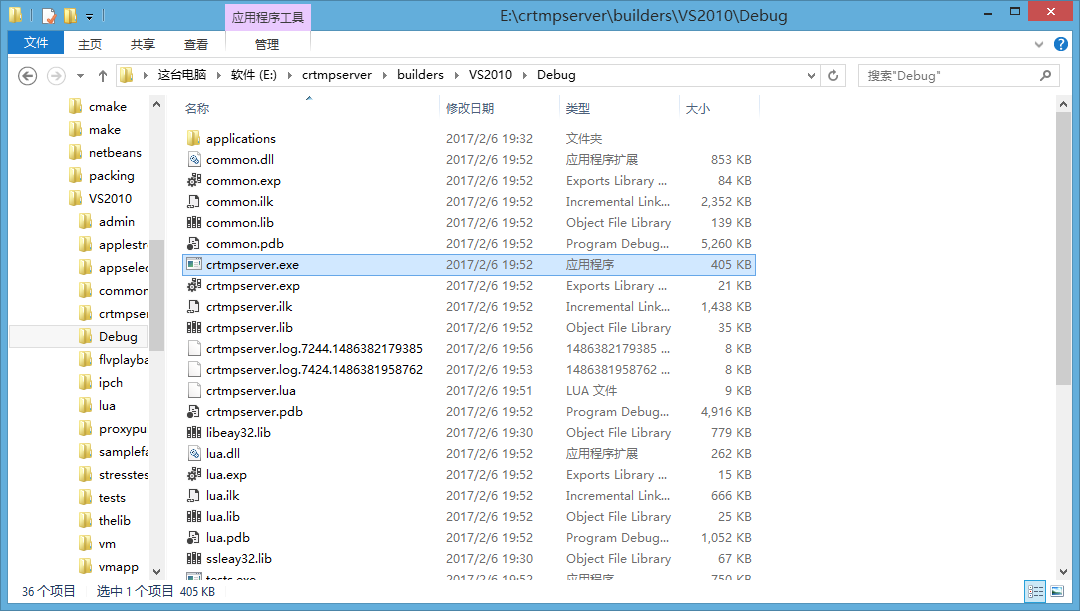Open the recent locations dropdown

point(81,76)
